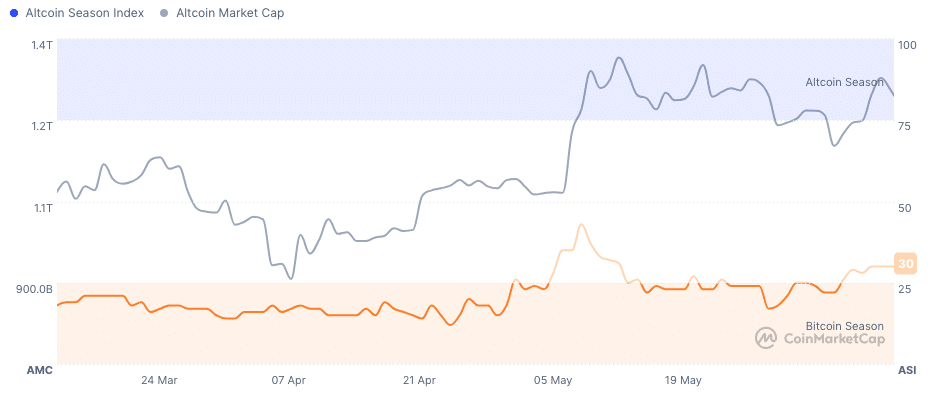The width and height of the screenshot is (934, 401).
Task: Click the orange 30 current value badge
Action: tap(906, 264)
